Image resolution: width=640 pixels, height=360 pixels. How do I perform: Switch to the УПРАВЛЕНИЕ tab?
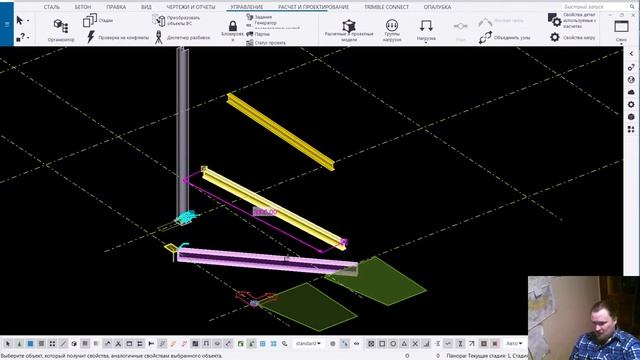[x=247, y=7]
